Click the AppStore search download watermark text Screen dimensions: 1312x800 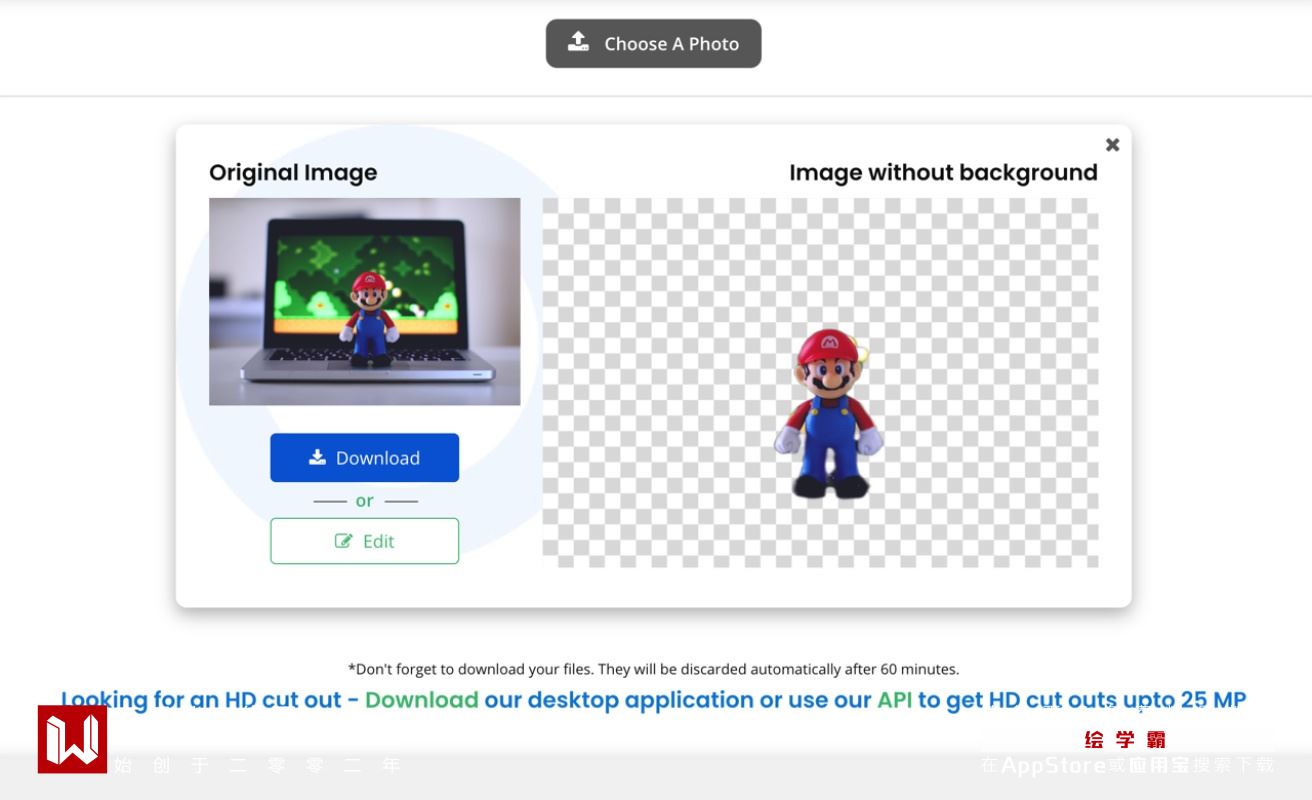point(1128,765)
